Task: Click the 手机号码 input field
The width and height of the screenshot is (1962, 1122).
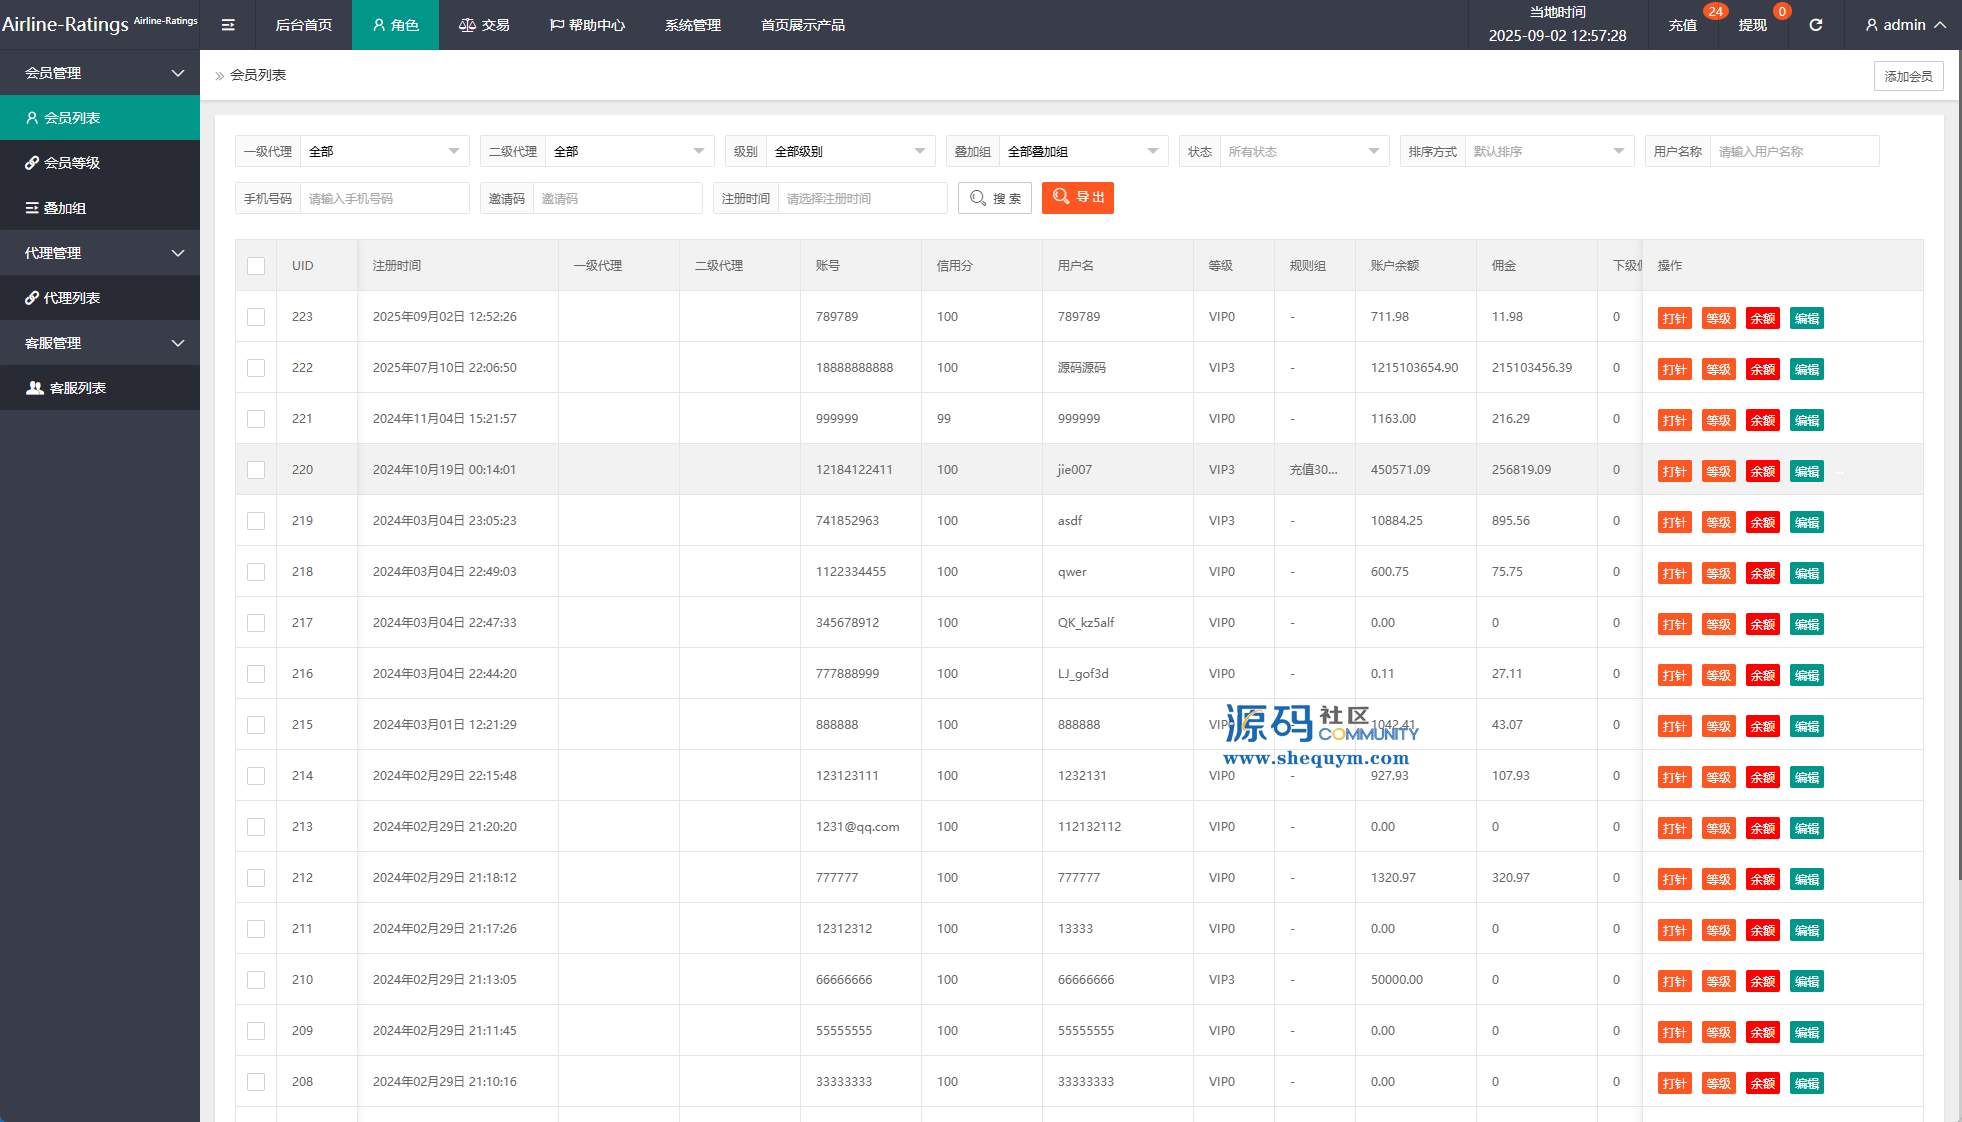Action: click(x=384, y=199)
